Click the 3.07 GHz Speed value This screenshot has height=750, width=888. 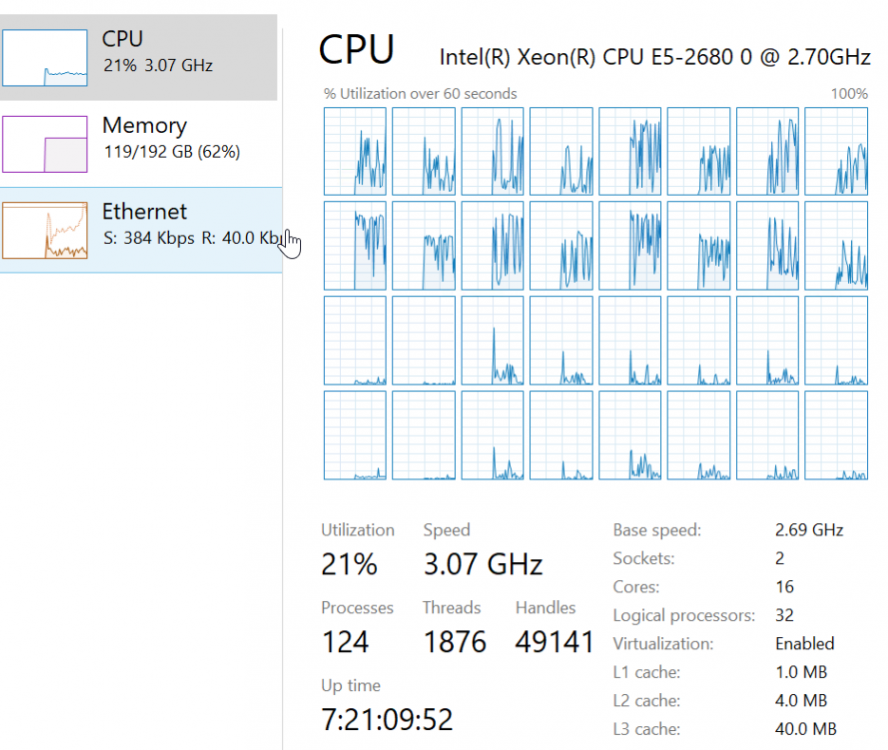[482, 564]
